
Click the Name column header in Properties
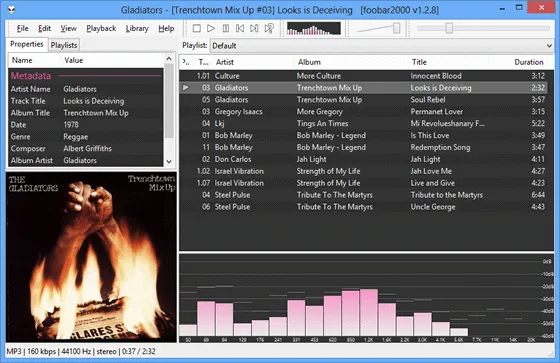tap(34, 60)
